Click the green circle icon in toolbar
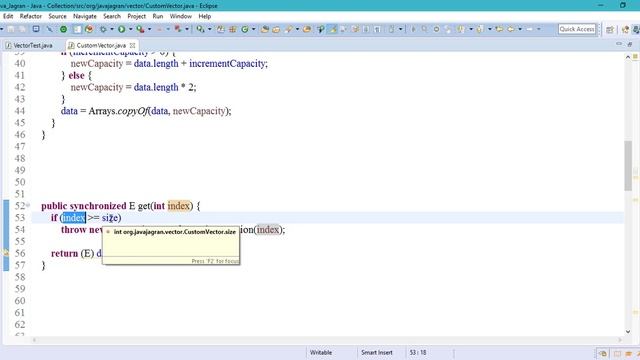Viewport: 640px width, 360px height. [63, 29]
